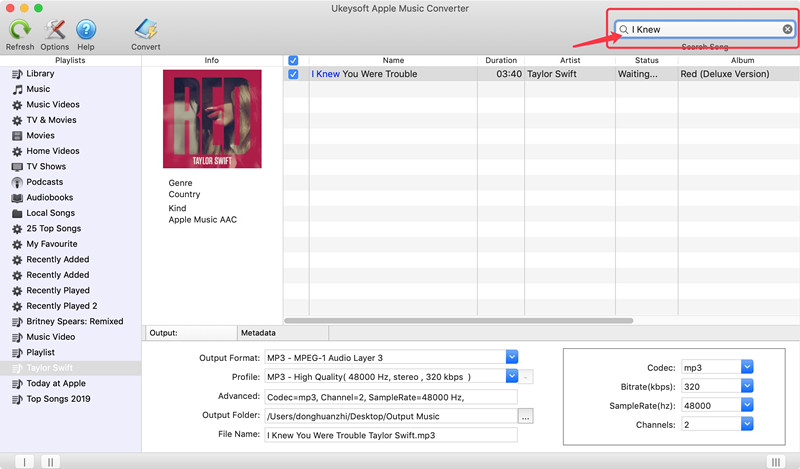Open My Favourite playlist
The height and width of the screenshot is (469, 800).
[52, 244]
